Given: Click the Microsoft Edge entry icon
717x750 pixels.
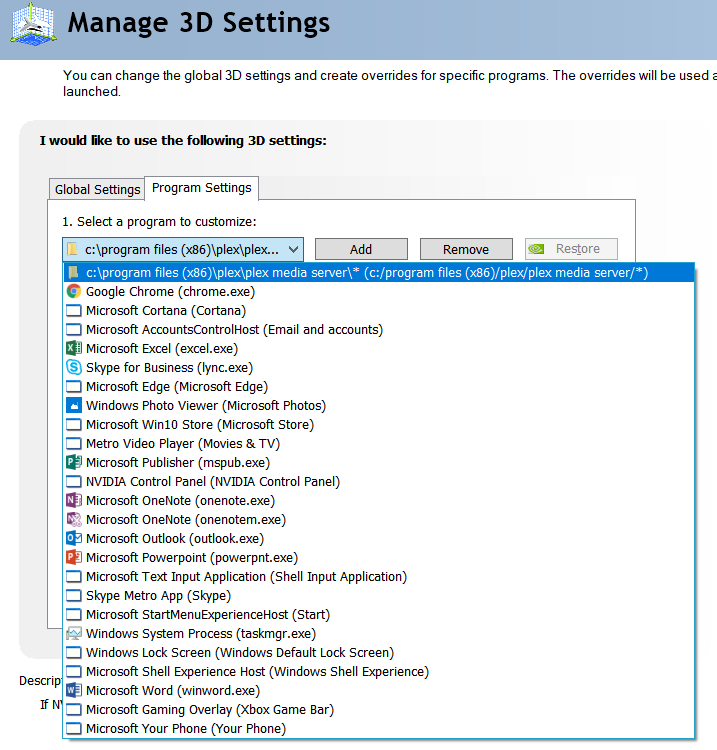Looking at the screenshot, I should coord(74,386).
